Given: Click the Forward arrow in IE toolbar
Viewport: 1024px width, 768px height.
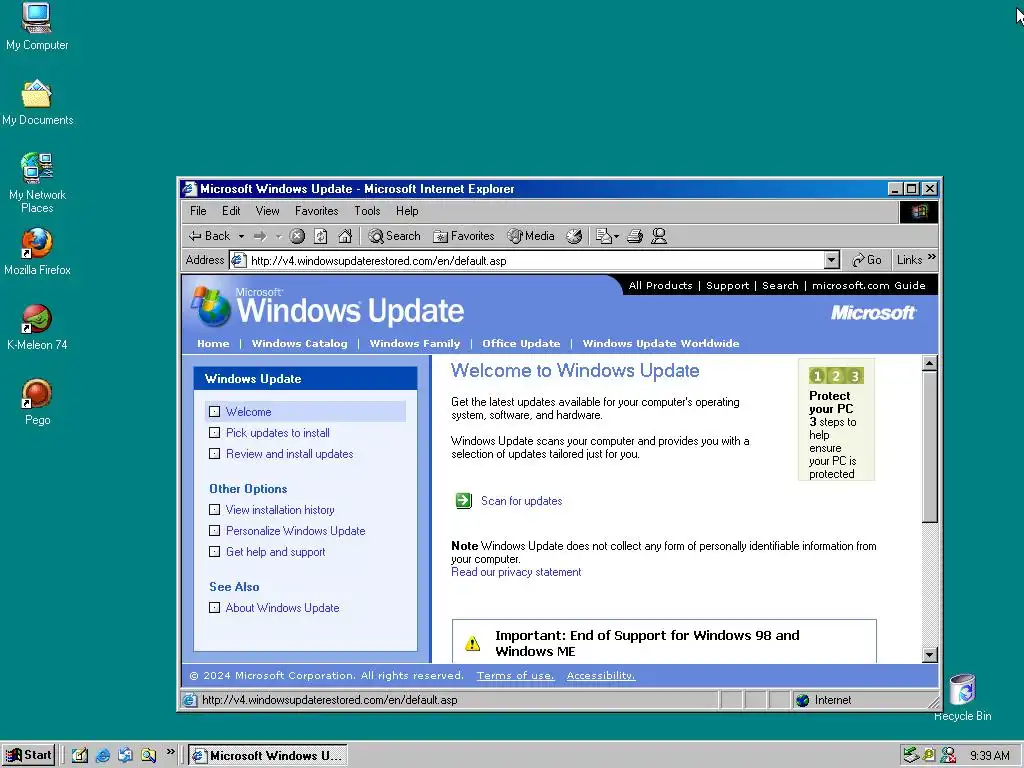Looking at the screenshot, I should (x=260, y=236).
